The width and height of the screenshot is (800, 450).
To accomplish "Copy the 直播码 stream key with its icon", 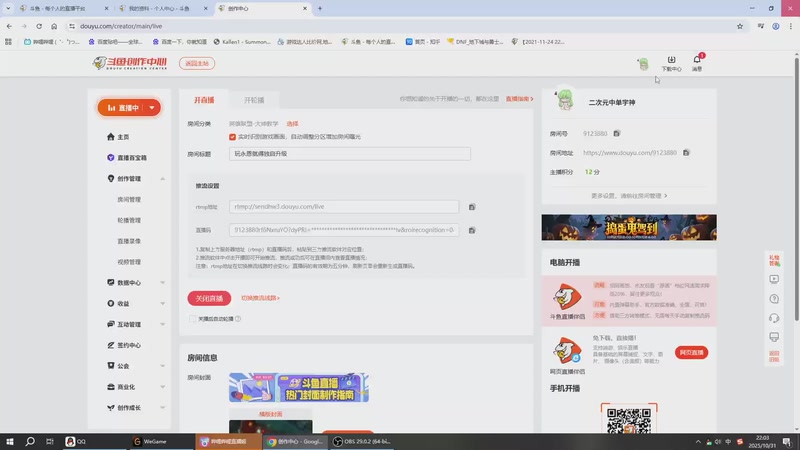I will tap(472, 230).
